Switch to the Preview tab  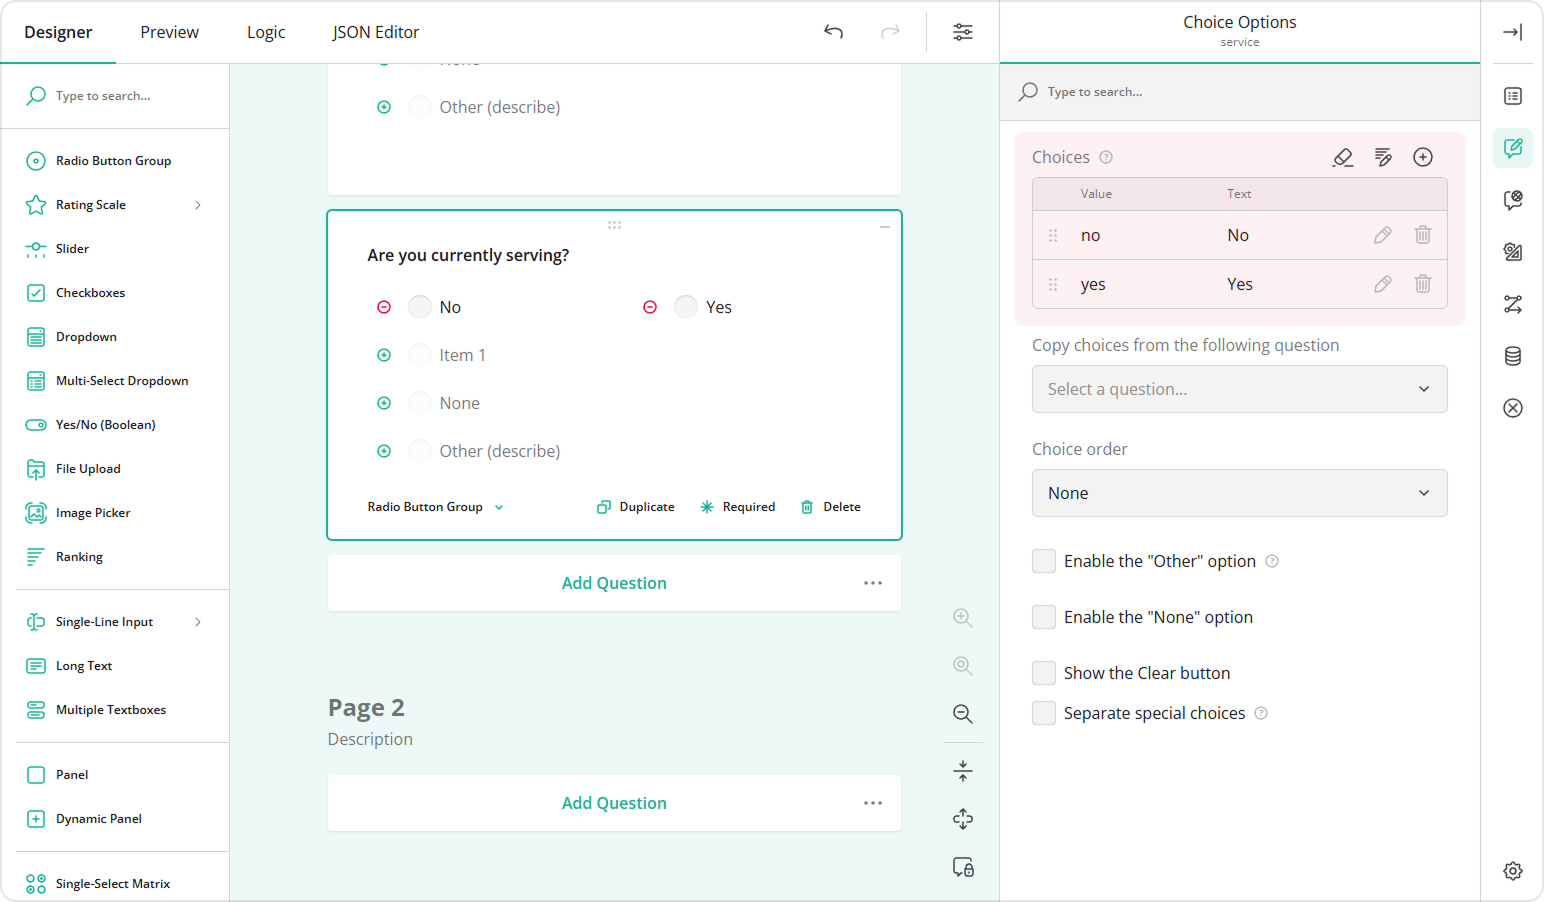click(169, 31)
